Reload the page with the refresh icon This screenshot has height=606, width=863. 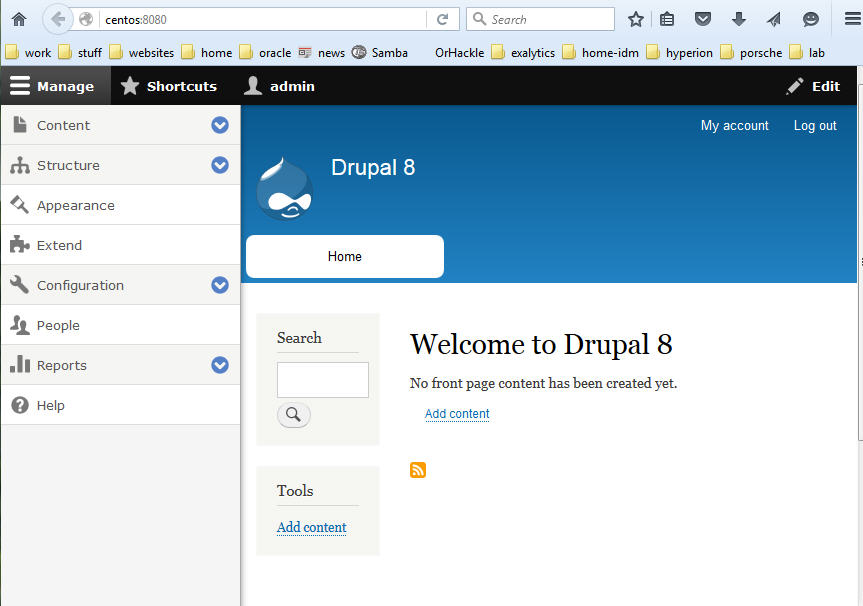(443, 19)
